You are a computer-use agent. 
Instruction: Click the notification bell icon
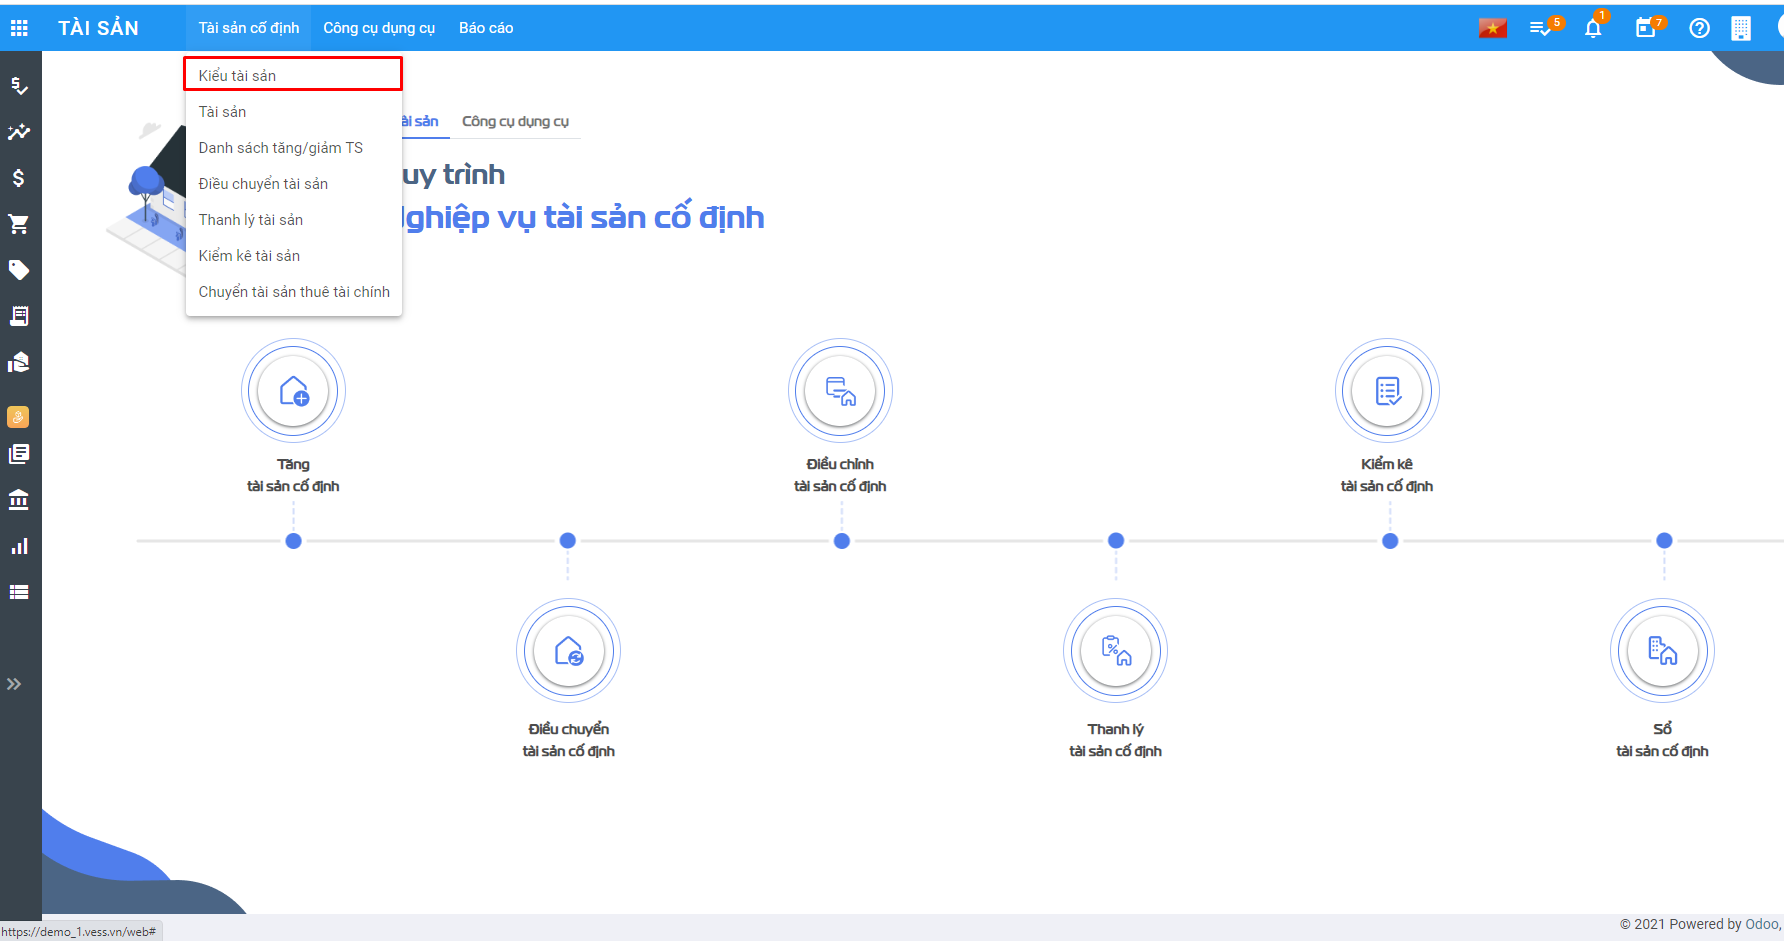click(x=1593, y=28)
